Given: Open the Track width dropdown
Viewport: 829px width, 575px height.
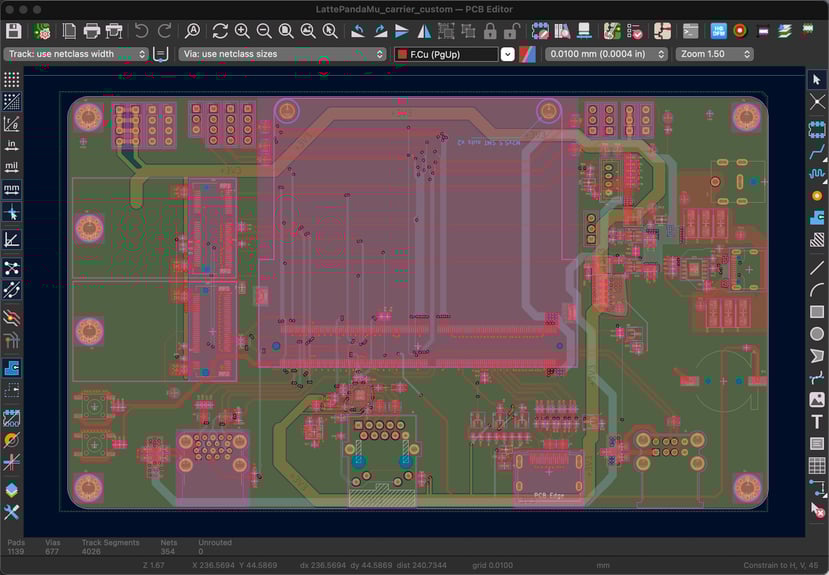Looking at the screenshot, I should 76,54.
